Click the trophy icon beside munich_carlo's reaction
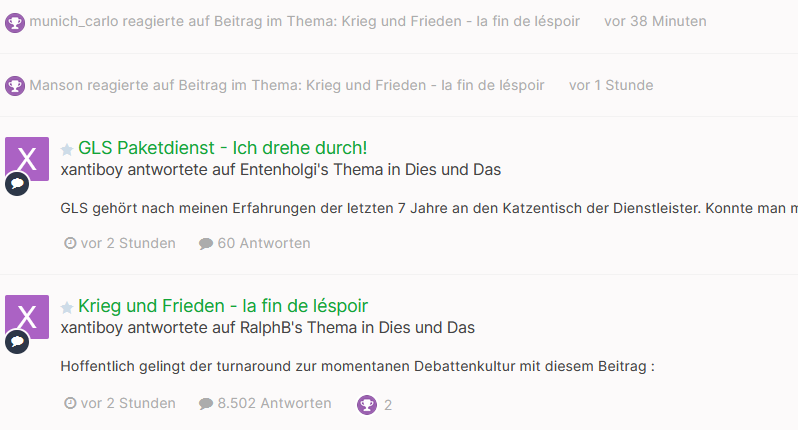Image resolution: width=798 pixels, height=430 pixels. 15,23
